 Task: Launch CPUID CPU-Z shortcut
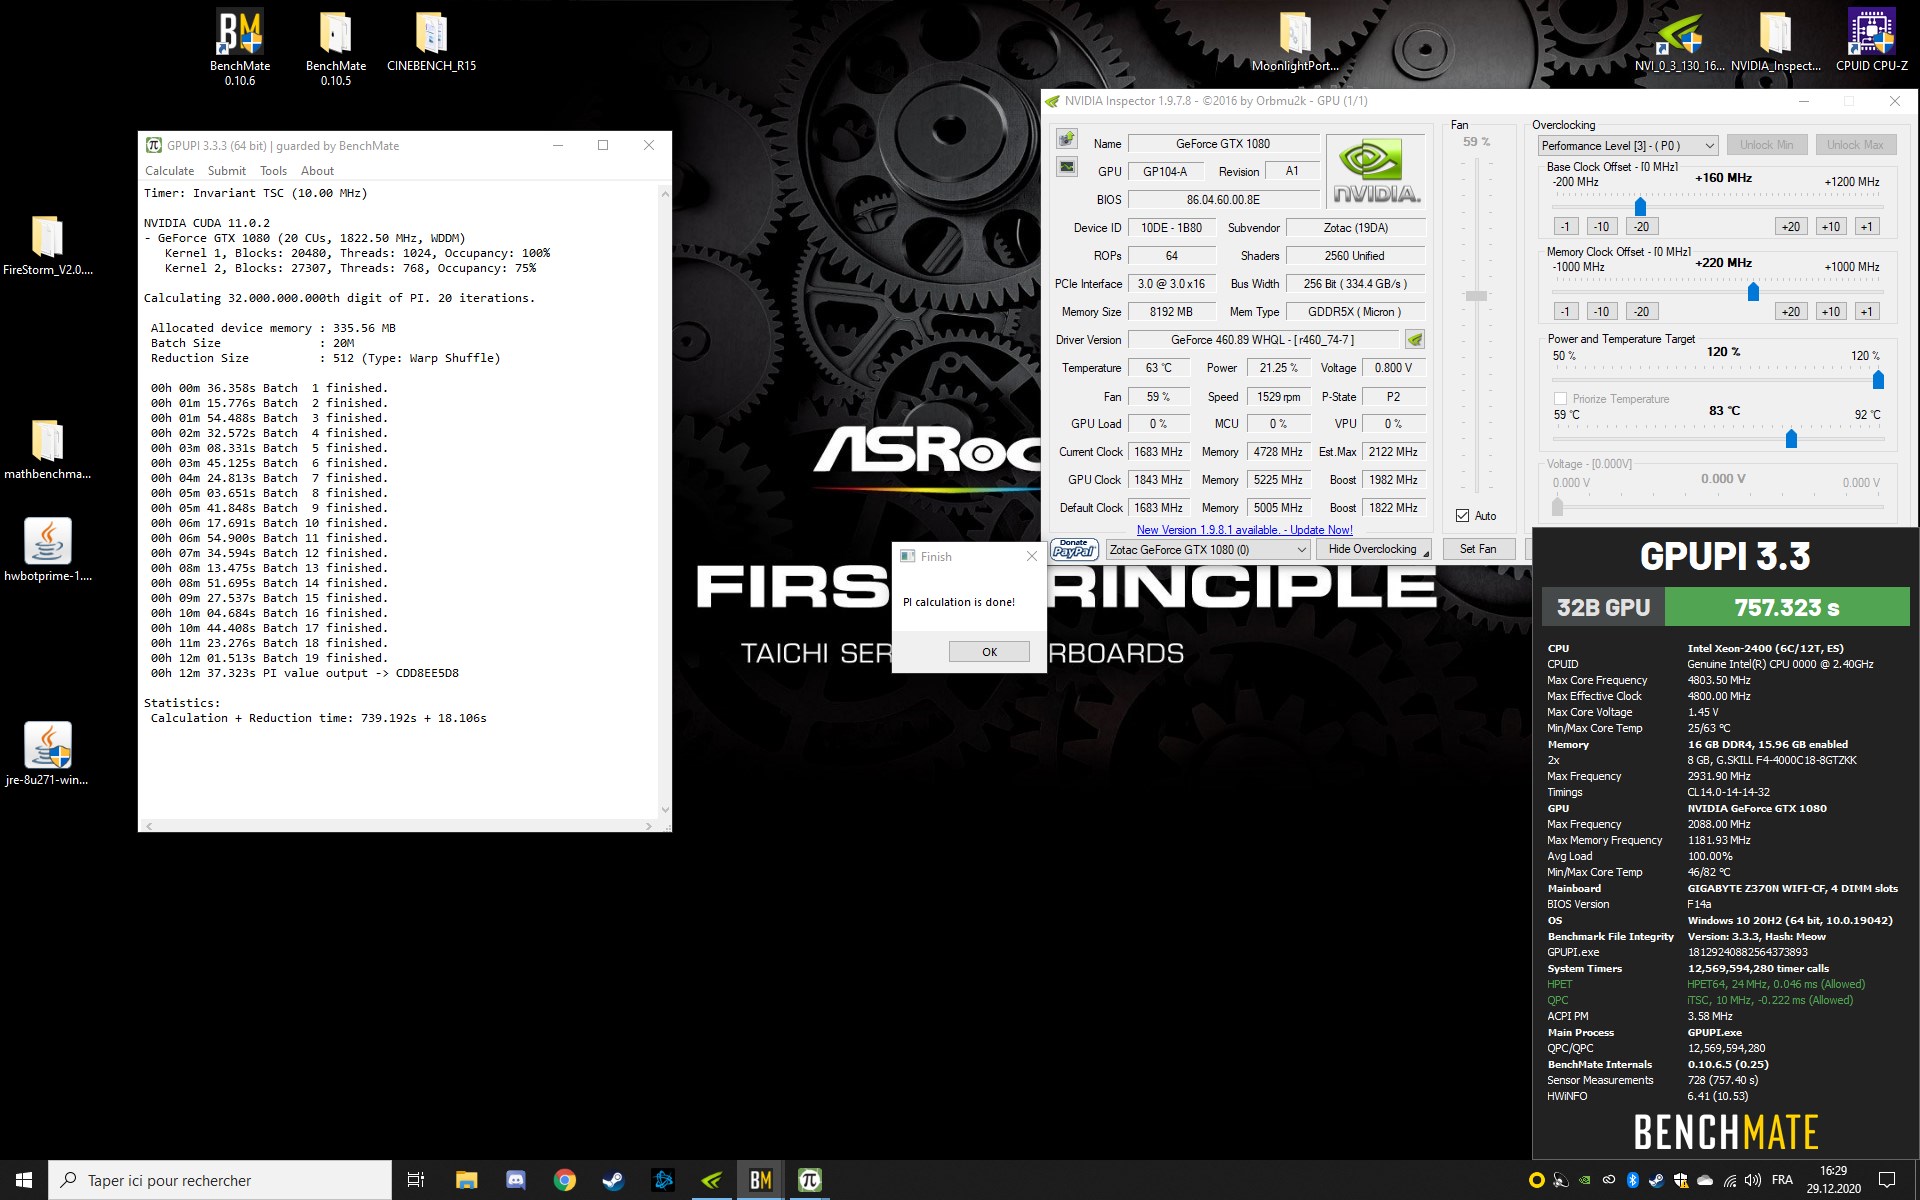click(x=1872, y=42)
